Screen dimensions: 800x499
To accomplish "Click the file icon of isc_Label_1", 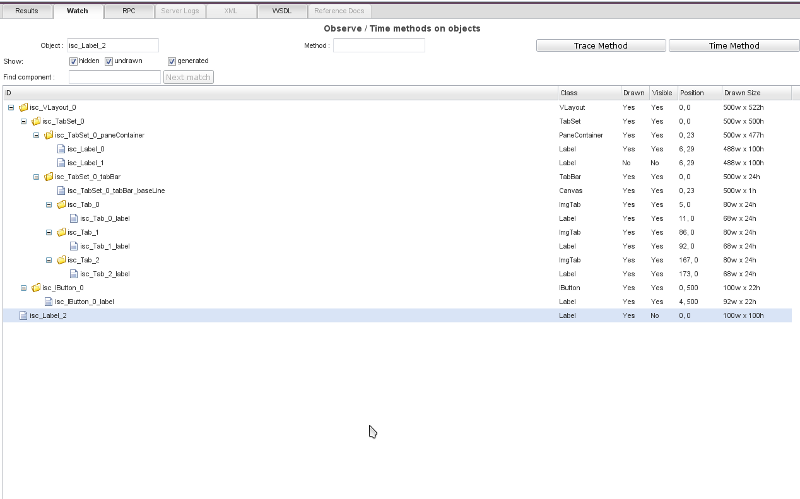I will point(61,162).
